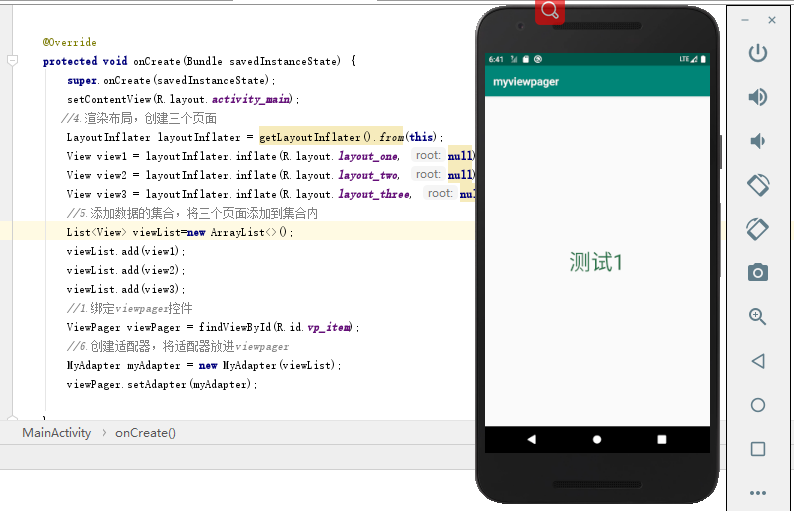
Task: Collapse onCreate method fold marker in gutter
Action: 13,61
